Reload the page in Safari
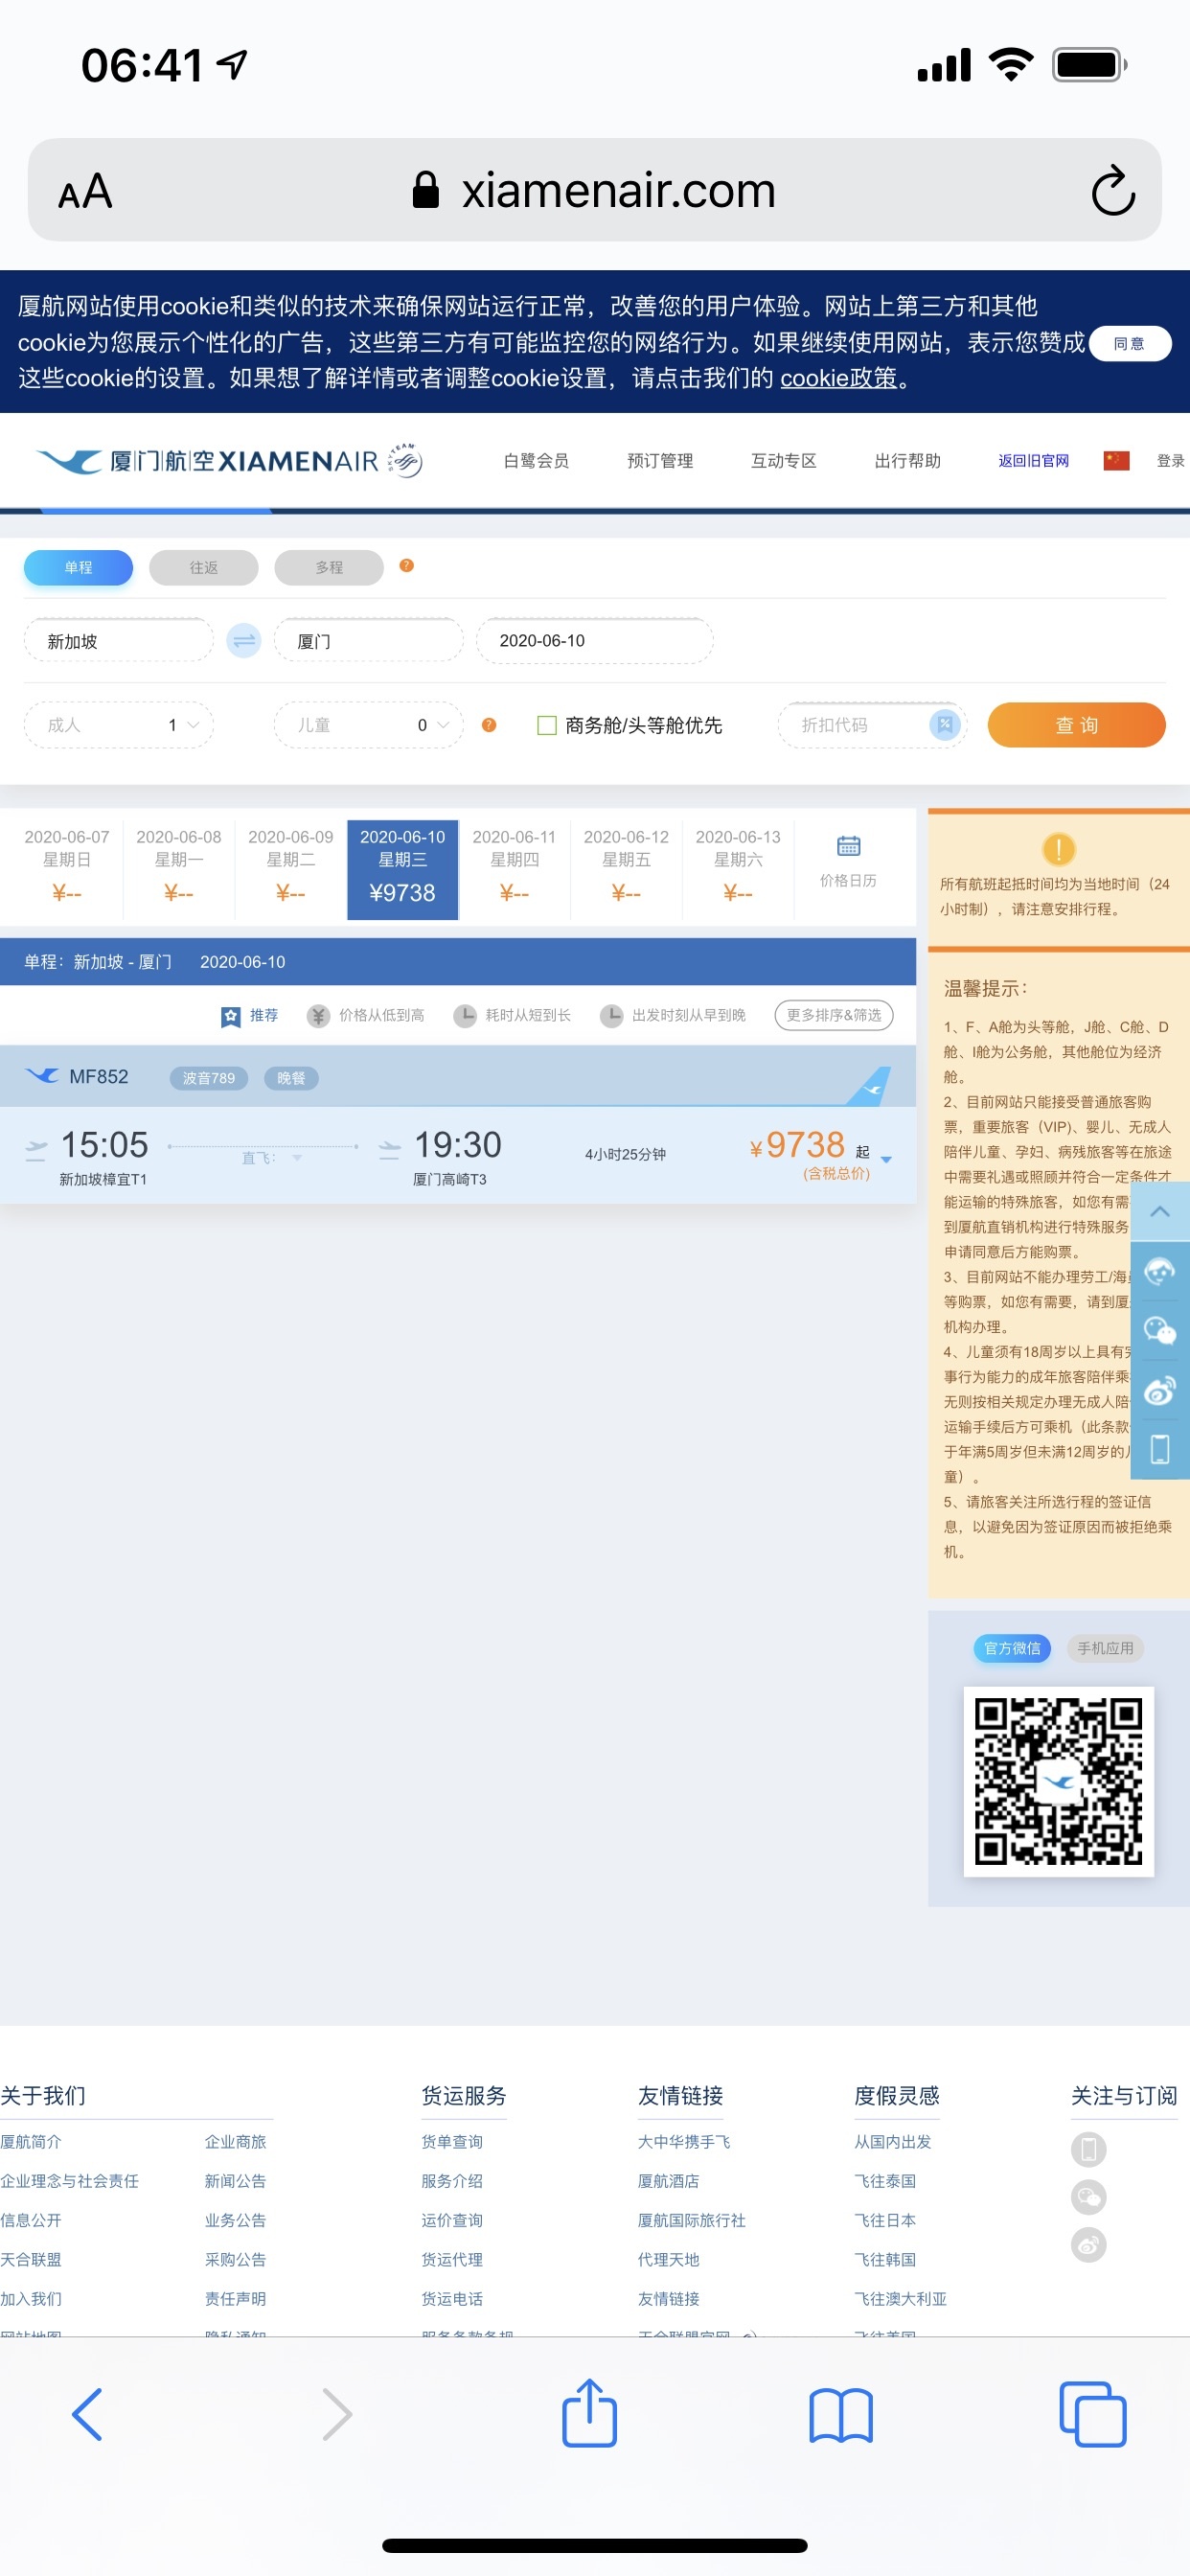The width and height of the screenshot is (1190, 2576). point(1112,191)
